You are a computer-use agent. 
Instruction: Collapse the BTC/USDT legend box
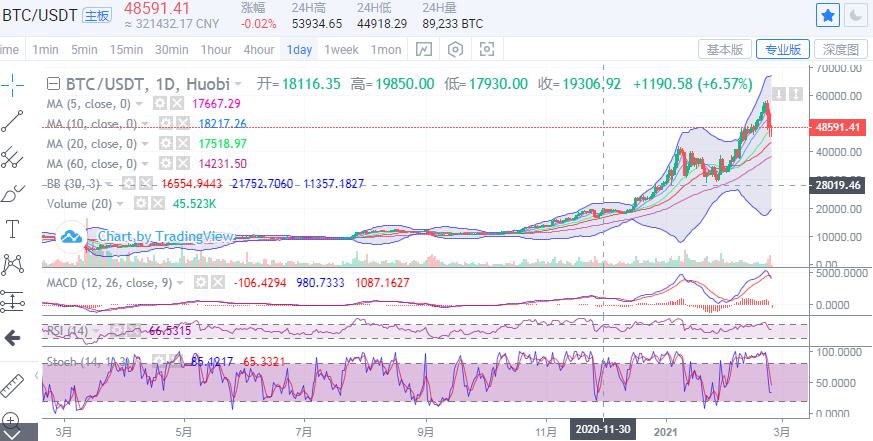[54, 84]
